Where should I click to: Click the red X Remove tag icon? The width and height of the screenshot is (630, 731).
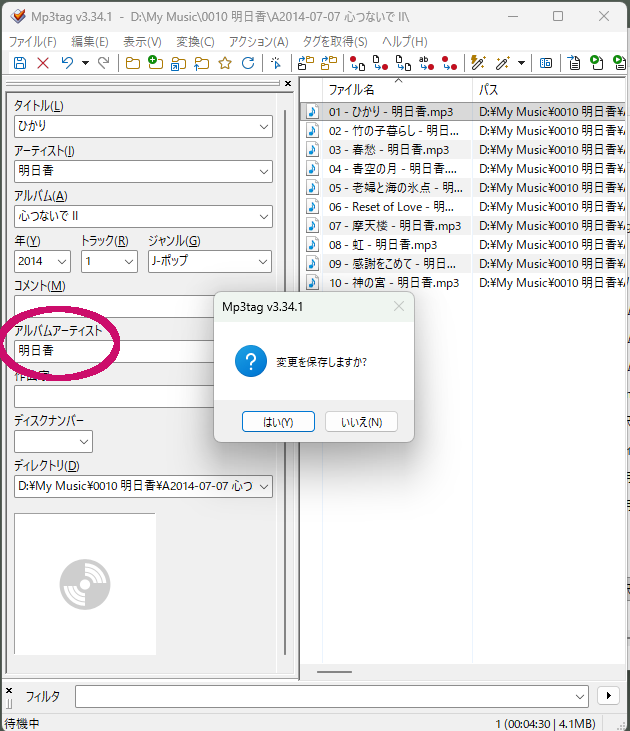tap(43, 62)
